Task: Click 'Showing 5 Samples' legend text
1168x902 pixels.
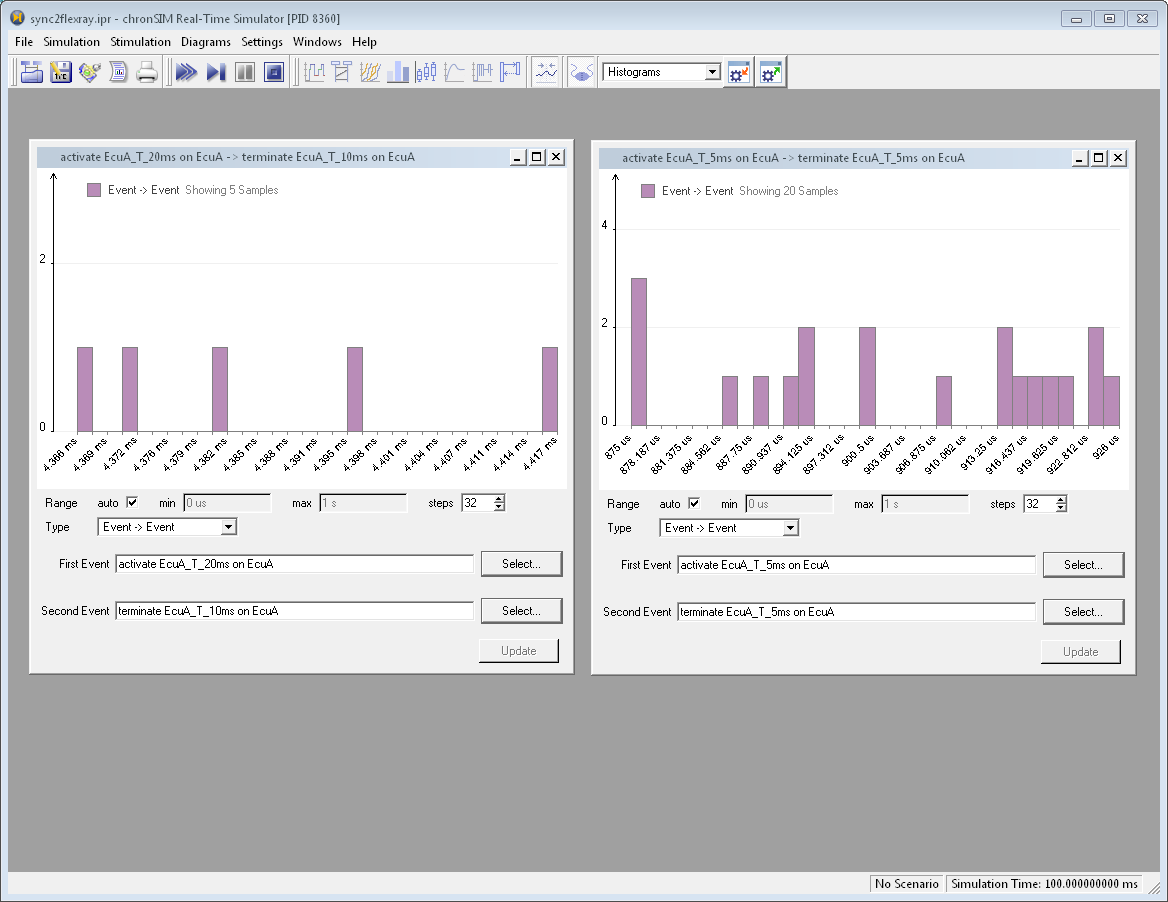Action: [x=232, y=190]
